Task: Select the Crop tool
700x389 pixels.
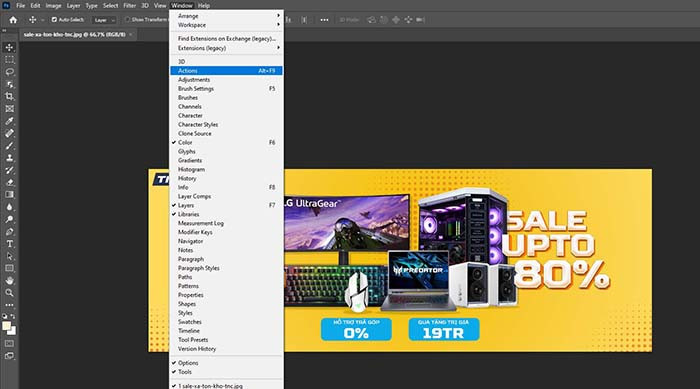Action: tap(9, 96)
